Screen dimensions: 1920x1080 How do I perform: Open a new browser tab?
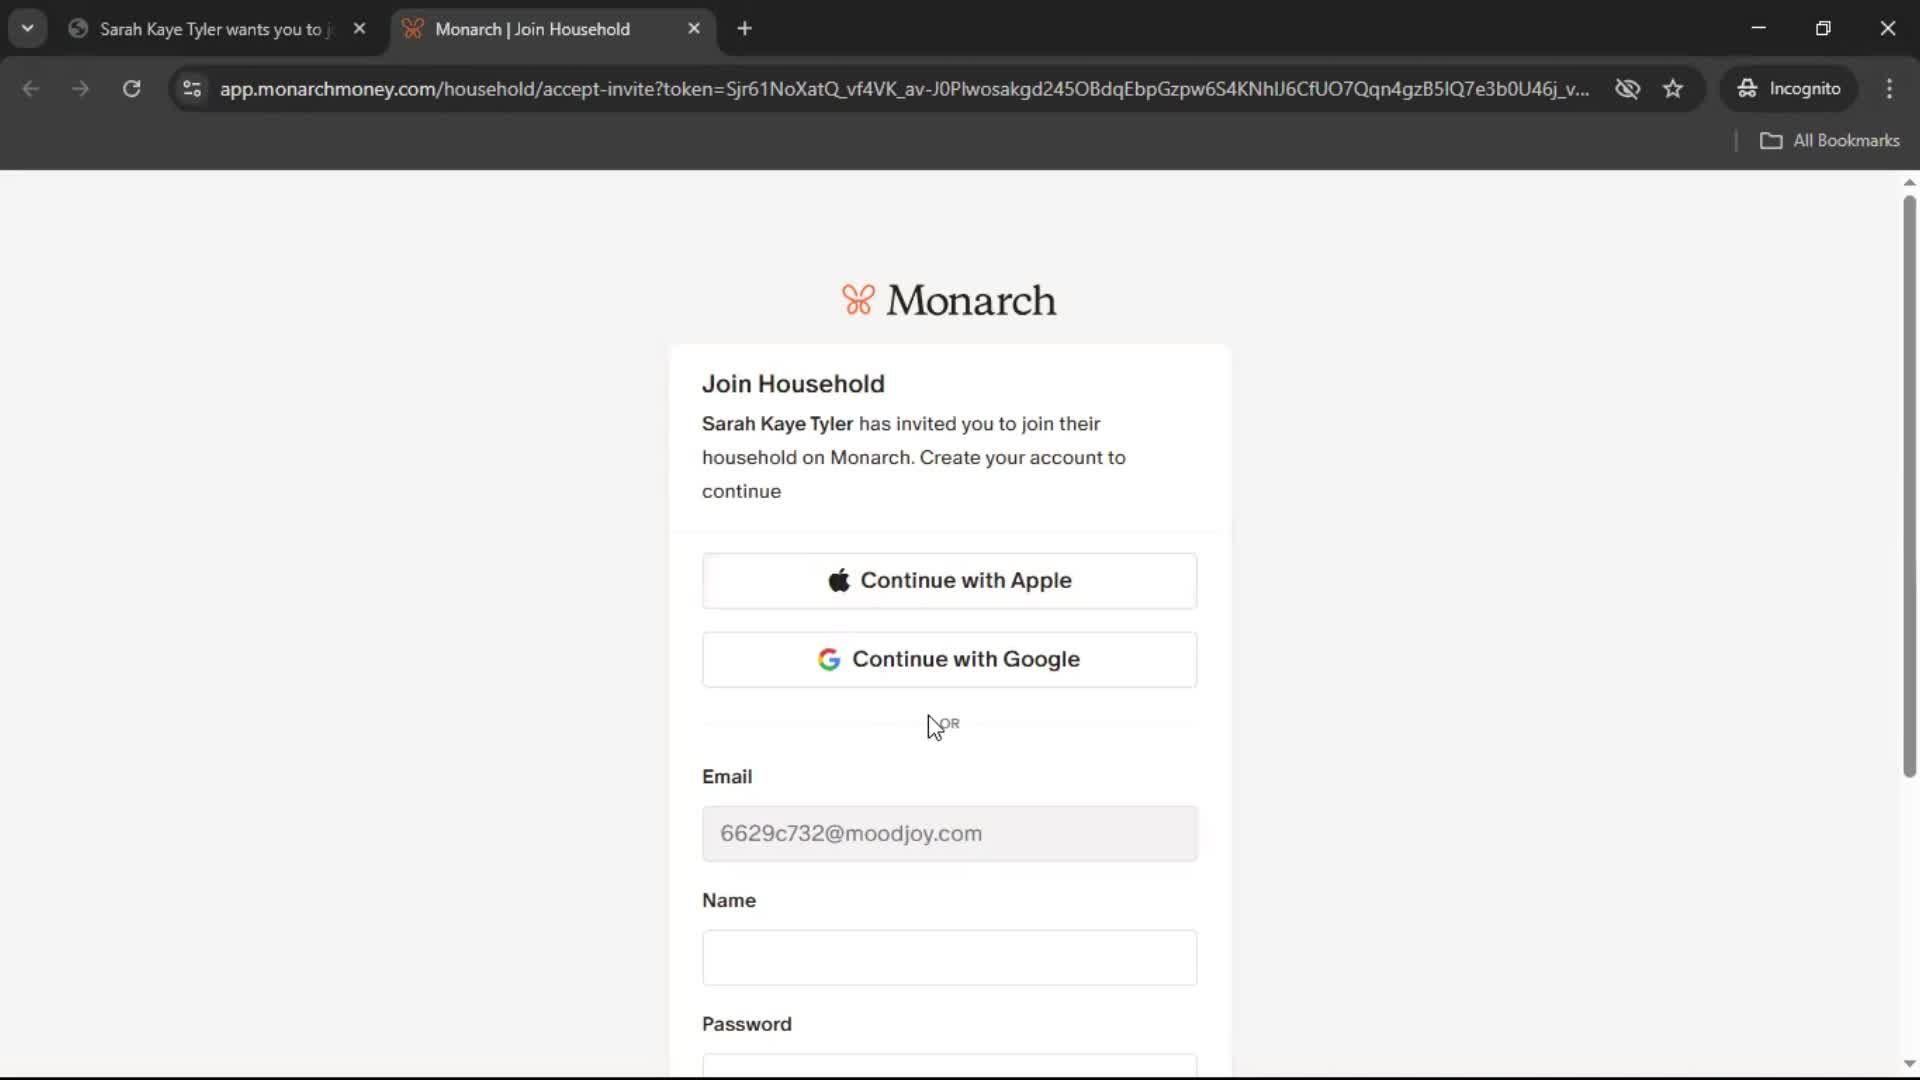(x=744, y=29)
